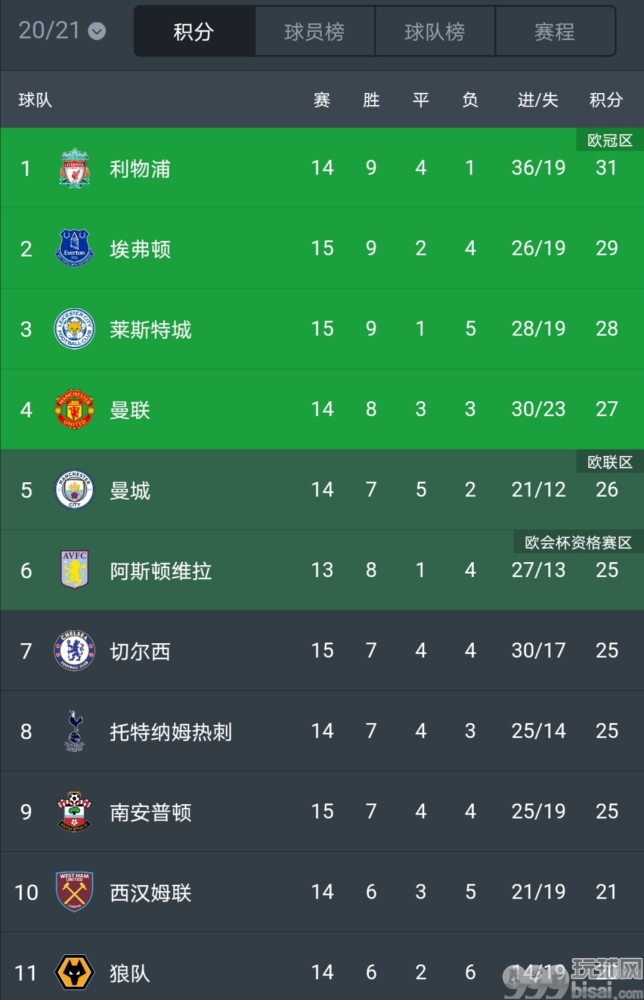This screenshot has height=1000, width=644.
Task: Click the West Ham United crest
Action: click(75, 892)
